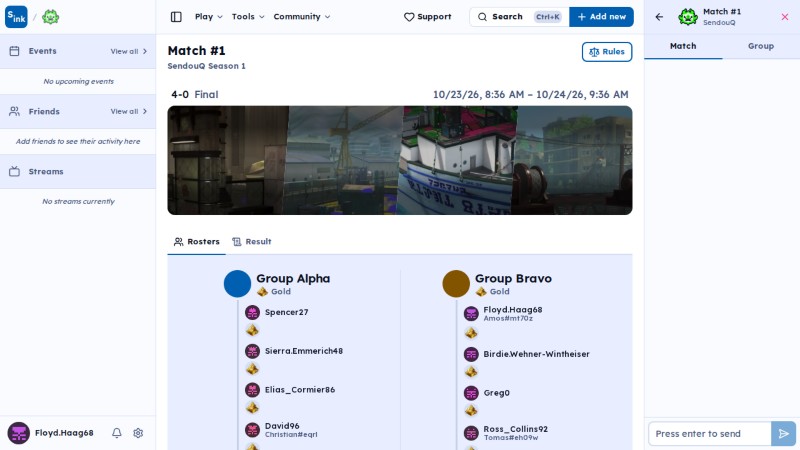The width and height of the screenshot is (800, 450).
Task: Click SendouQ Season 1 subtitle
Action: [x=207, y=66]
